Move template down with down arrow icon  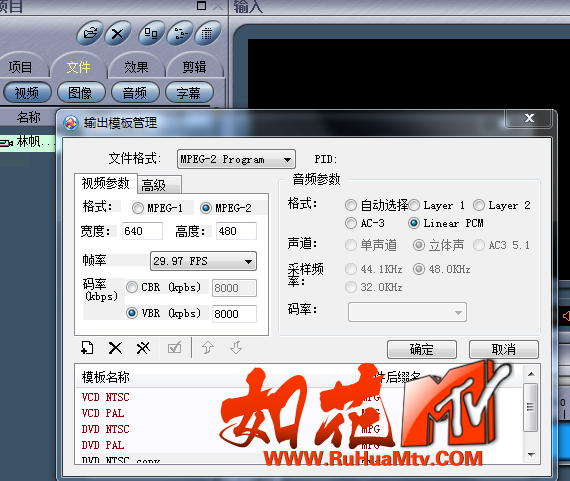tap(236, 348)
